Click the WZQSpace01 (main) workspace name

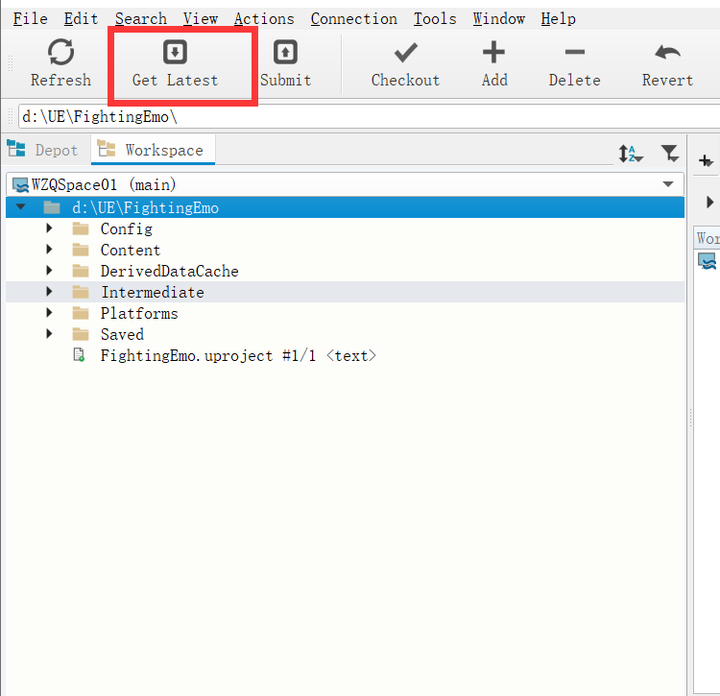click(104, 185)
